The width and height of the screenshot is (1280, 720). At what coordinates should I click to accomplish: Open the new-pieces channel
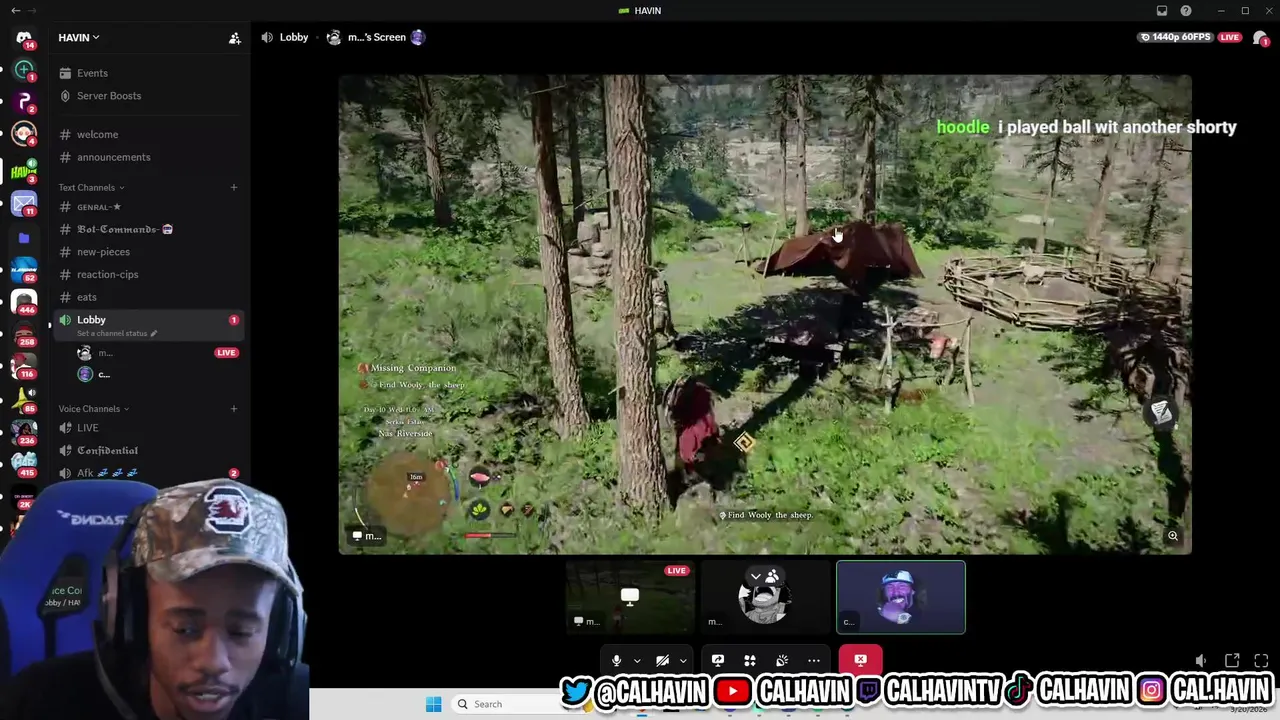point(103,252)
